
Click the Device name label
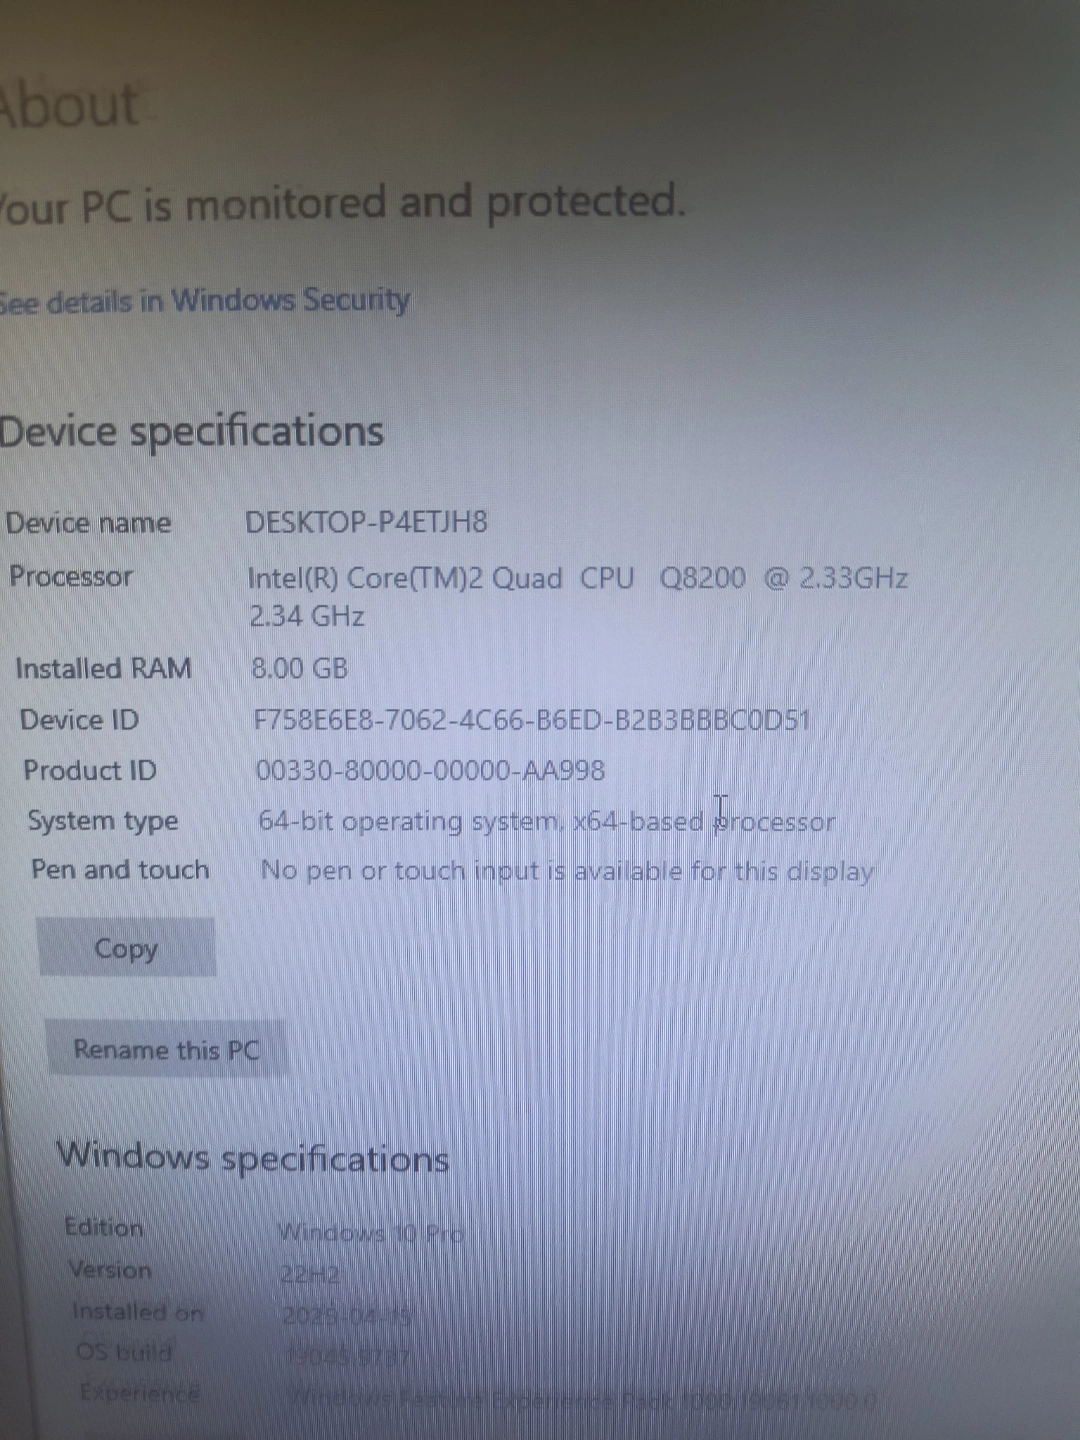point(88,523)
